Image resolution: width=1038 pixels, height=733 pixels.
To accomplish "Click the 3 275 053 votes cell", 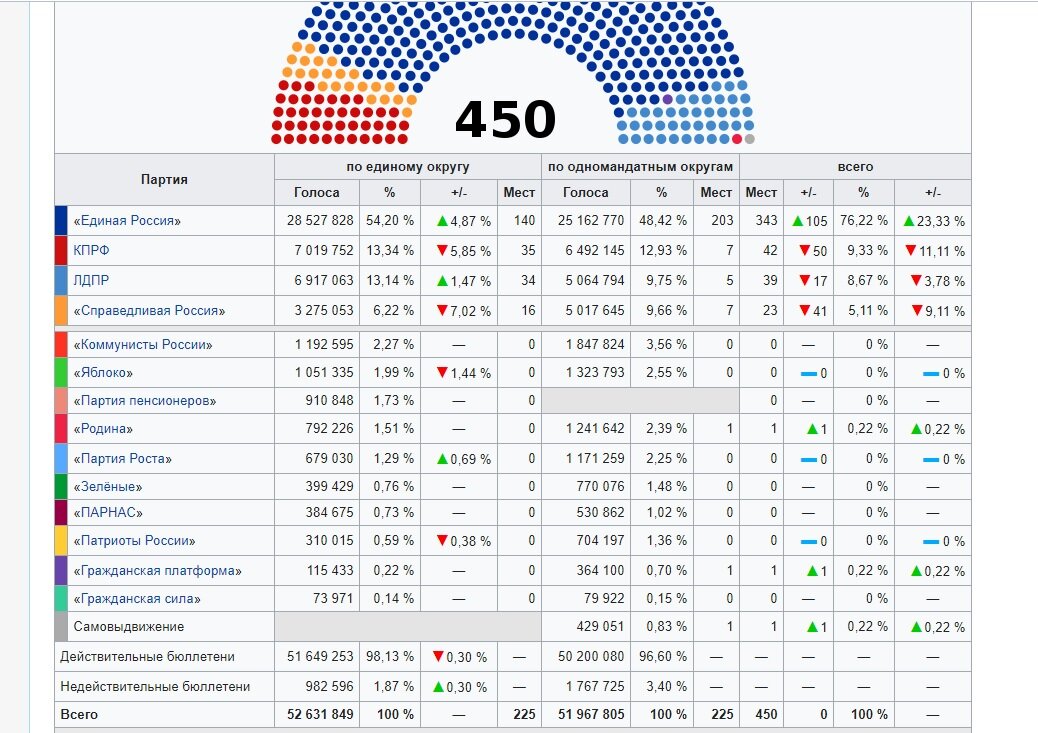I will [x=317, y=311].
